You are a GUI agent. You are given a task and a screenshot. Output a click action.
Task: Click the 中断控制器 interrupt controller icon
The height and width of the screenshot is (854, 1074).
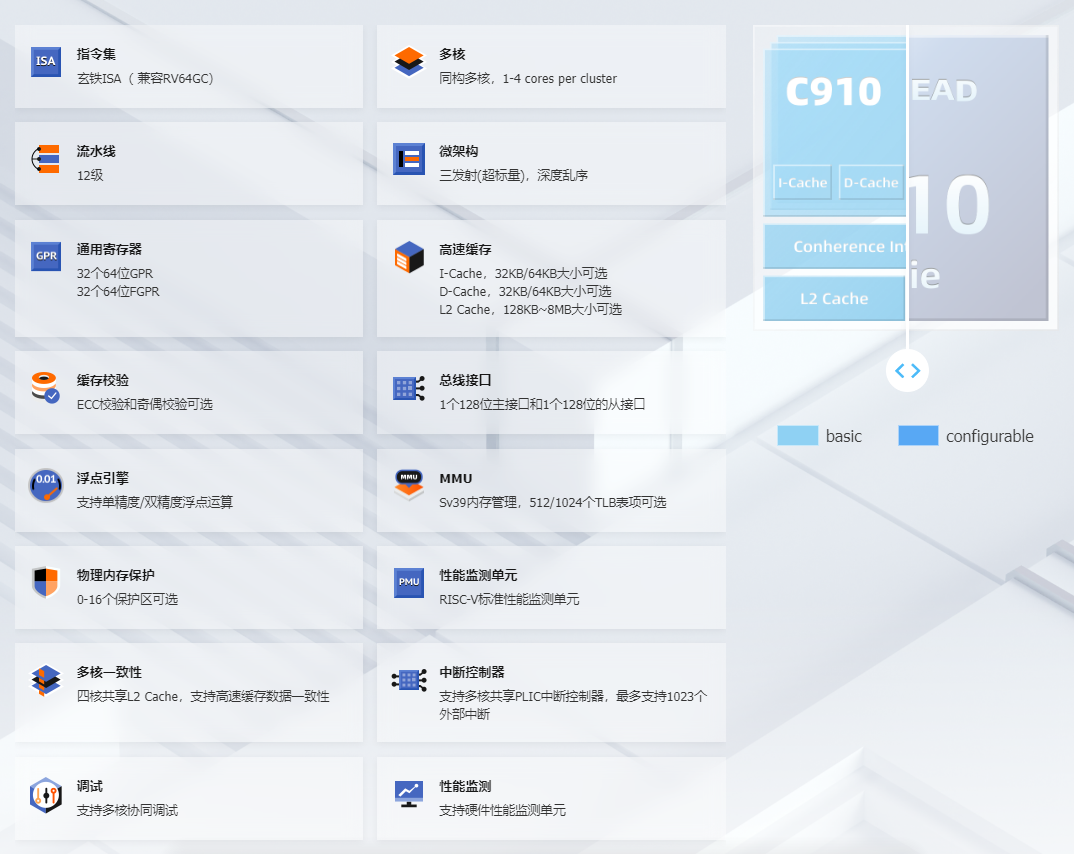(x=408, y=680)
